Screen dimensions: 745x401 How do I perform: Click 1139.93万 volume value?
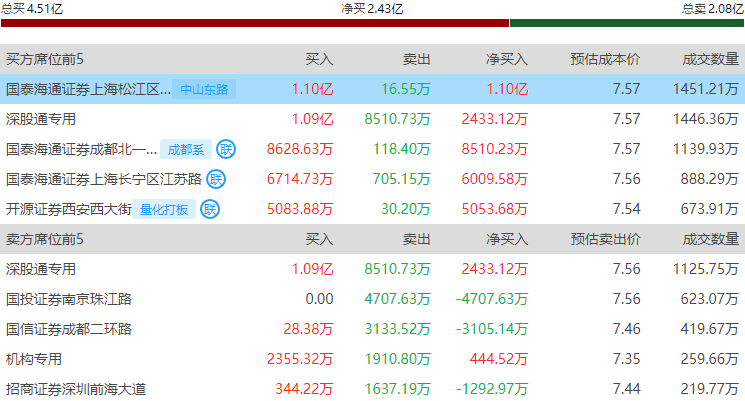click(706, 149)
